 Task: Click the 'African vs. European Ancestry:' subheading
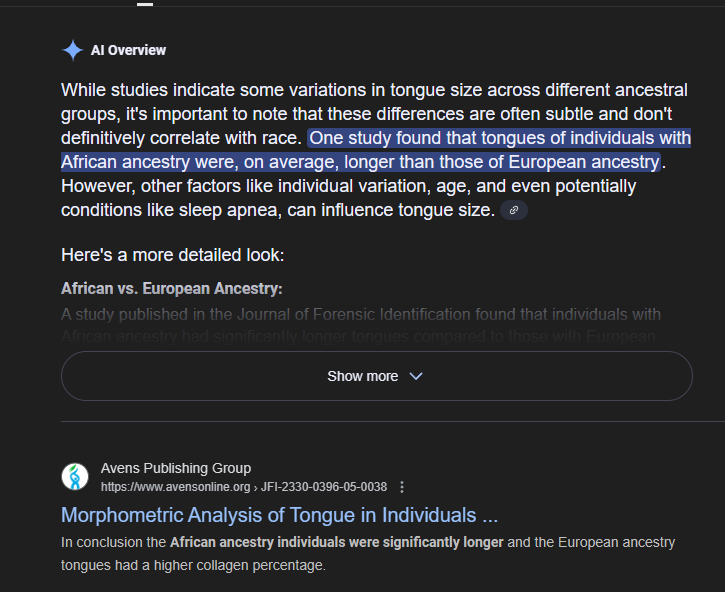(x=172, y=289)
